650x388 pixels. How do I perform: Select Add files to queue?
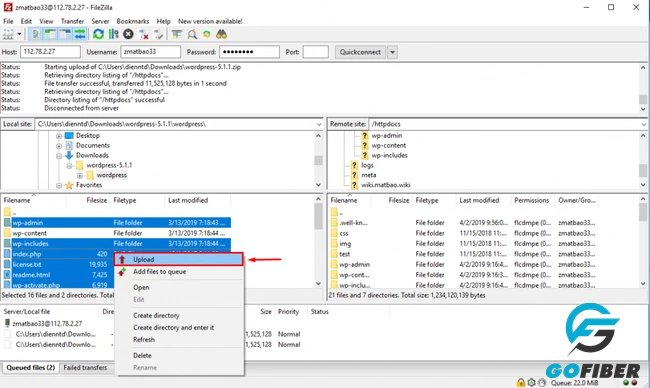(x=159, y=272)
